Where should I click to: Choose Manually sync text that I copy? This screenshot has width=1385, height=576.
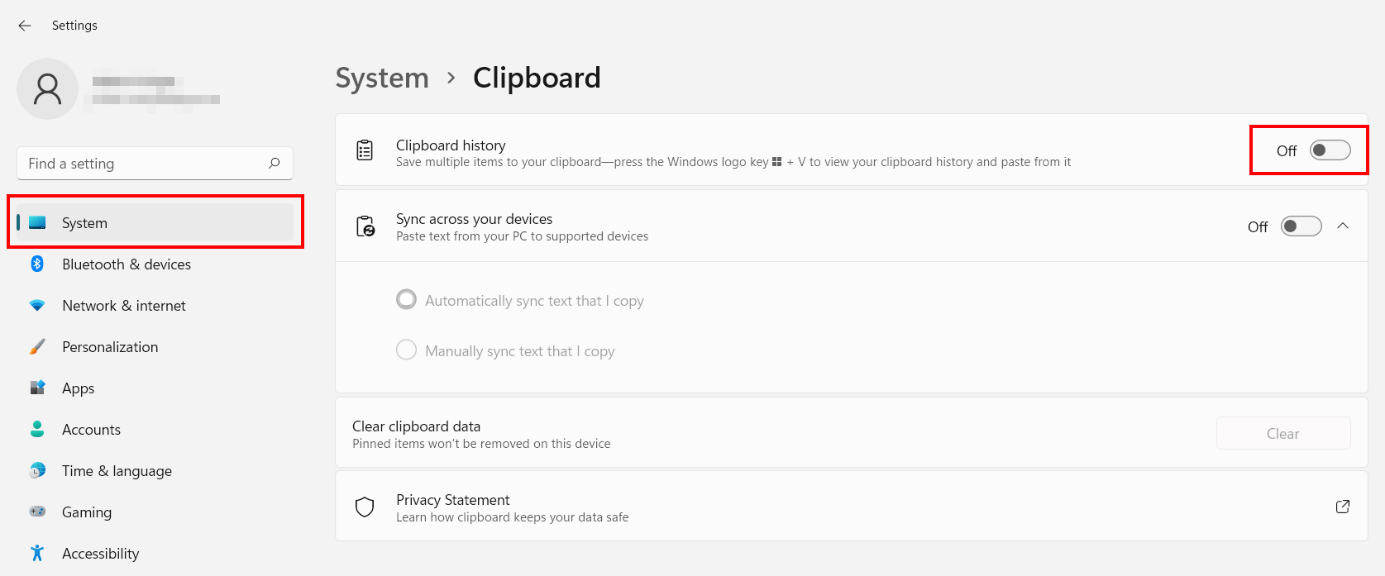tap(505, 351)
